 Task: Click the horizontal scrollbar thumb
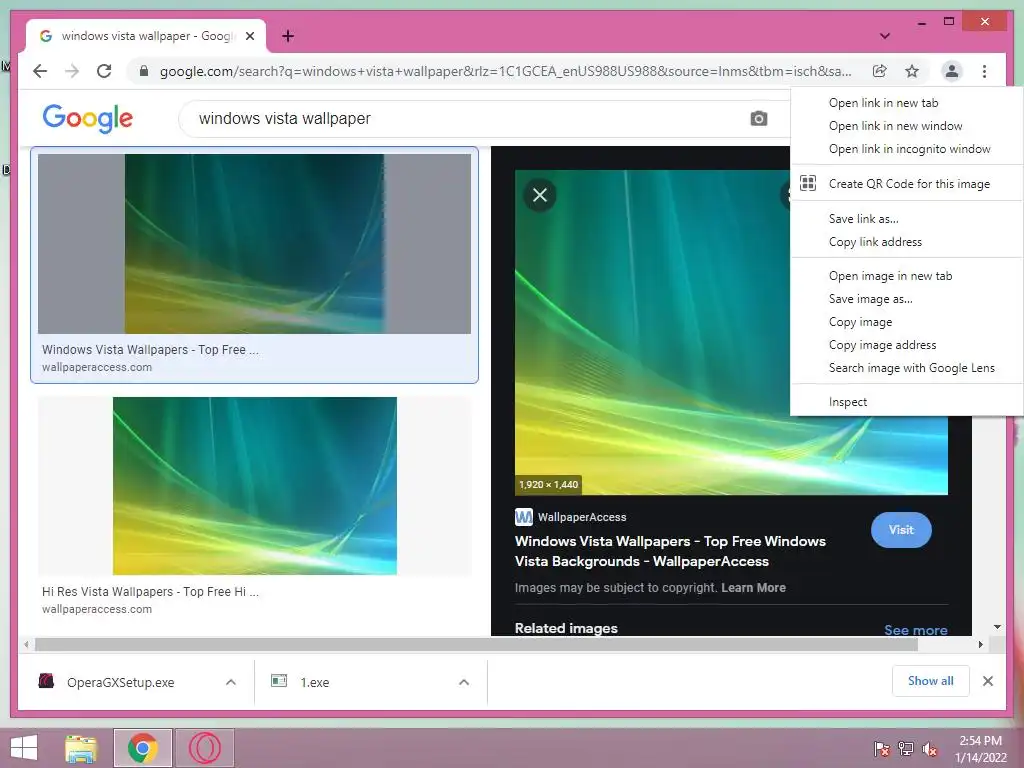[476, 645]
